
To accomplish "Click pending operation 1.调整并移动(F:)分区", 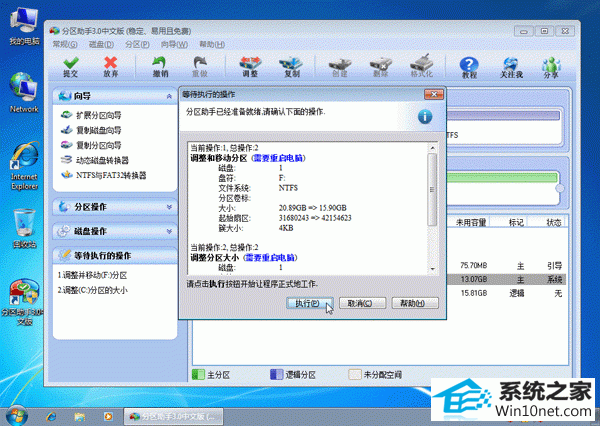I will [x=92, y=275].
